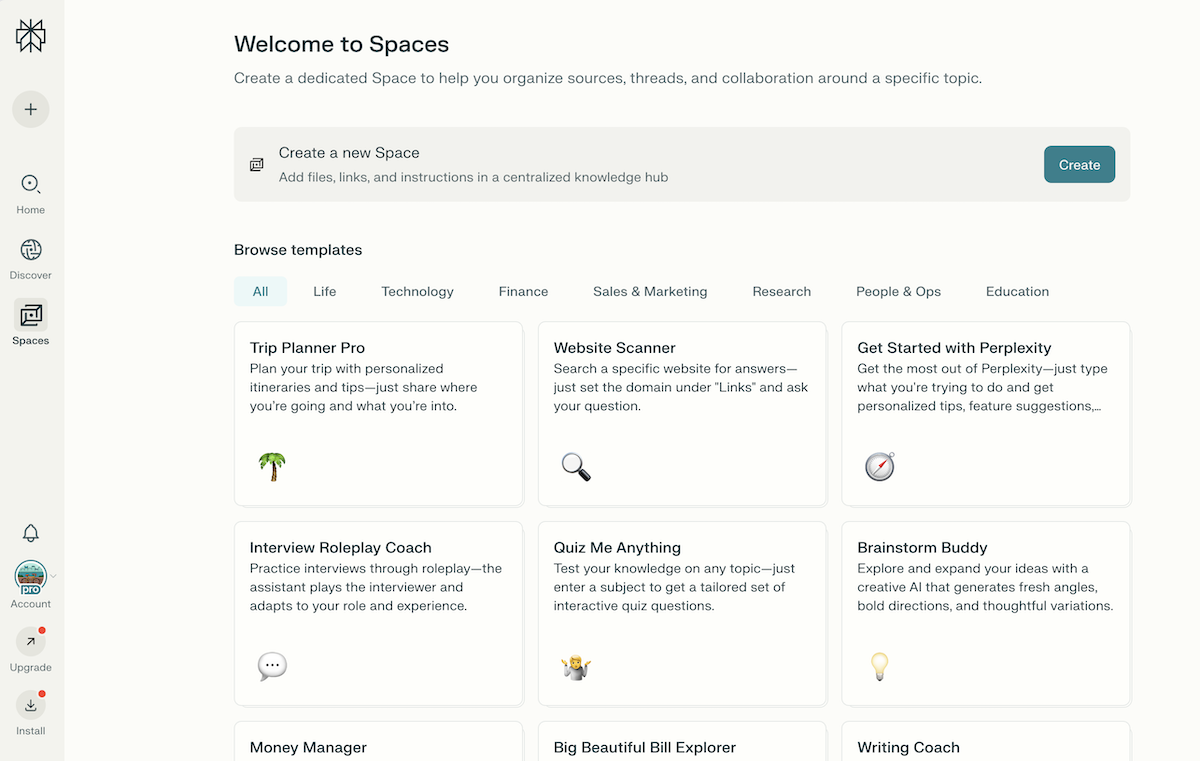Screen dimensions: 1200x761
Task: Open the Education templates tab
Action: (1017, 292)
